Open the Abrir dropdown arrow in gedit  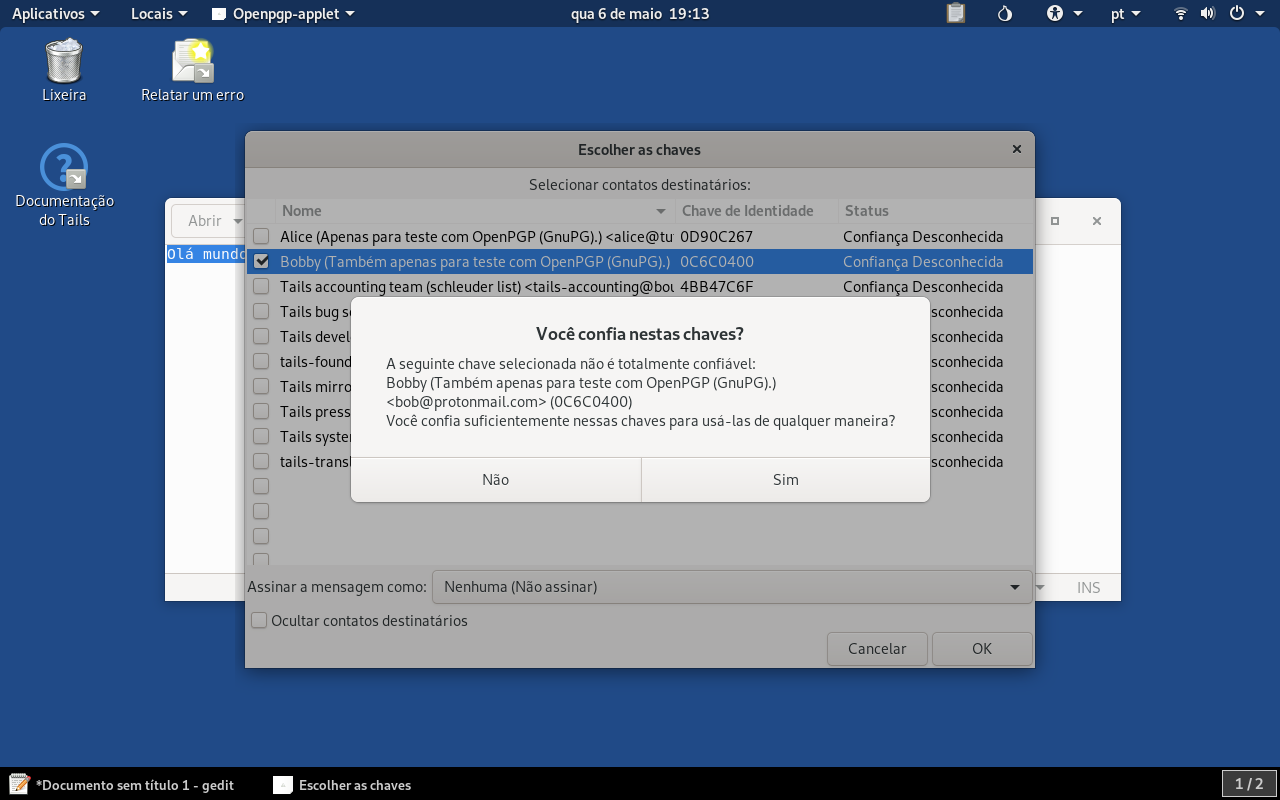pyautogui.click(x=237, y=221)
